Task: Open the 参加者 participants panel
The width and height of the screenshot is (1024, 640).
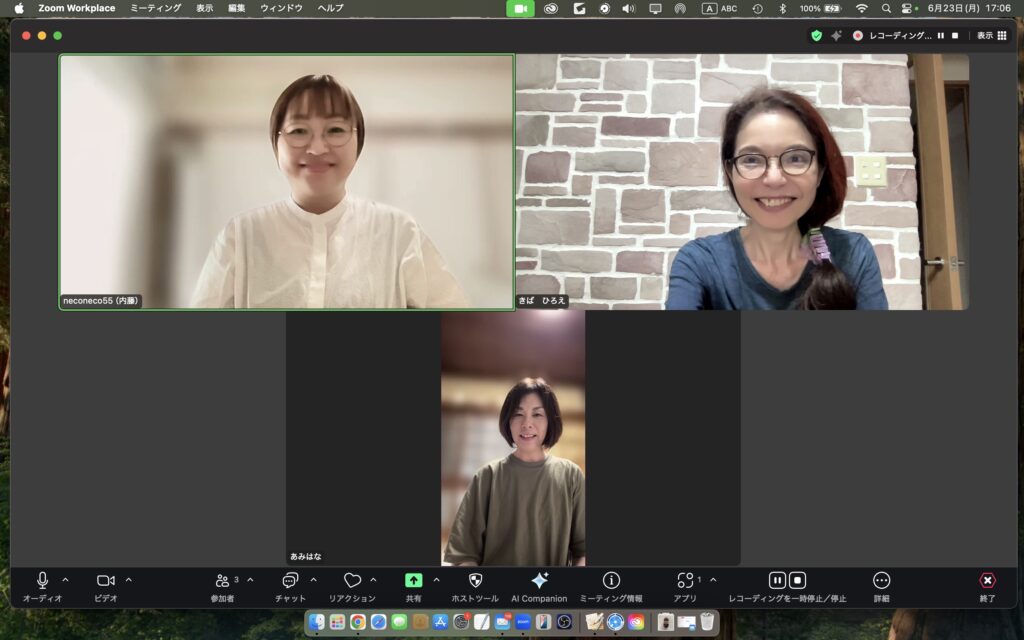Action: click(x=222, y=581)
